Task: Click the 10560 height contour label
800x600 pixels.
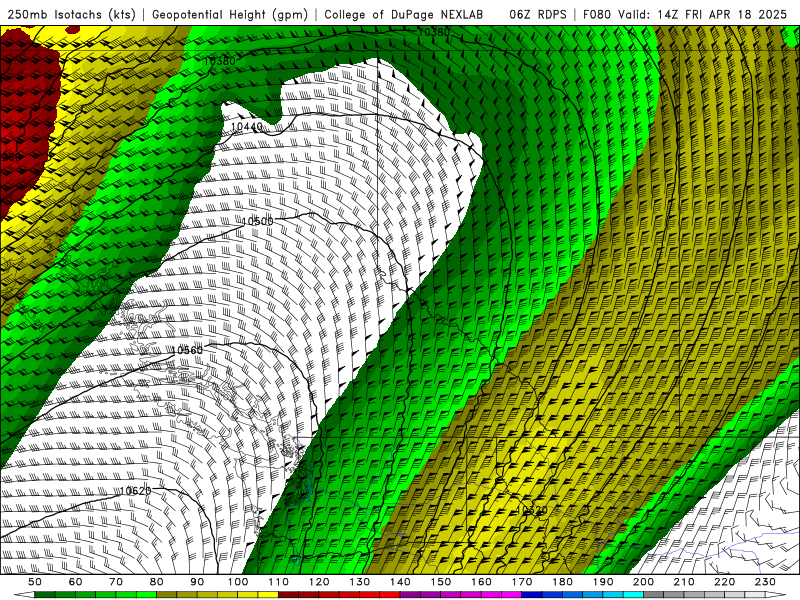Action: [x=187, y=350]
